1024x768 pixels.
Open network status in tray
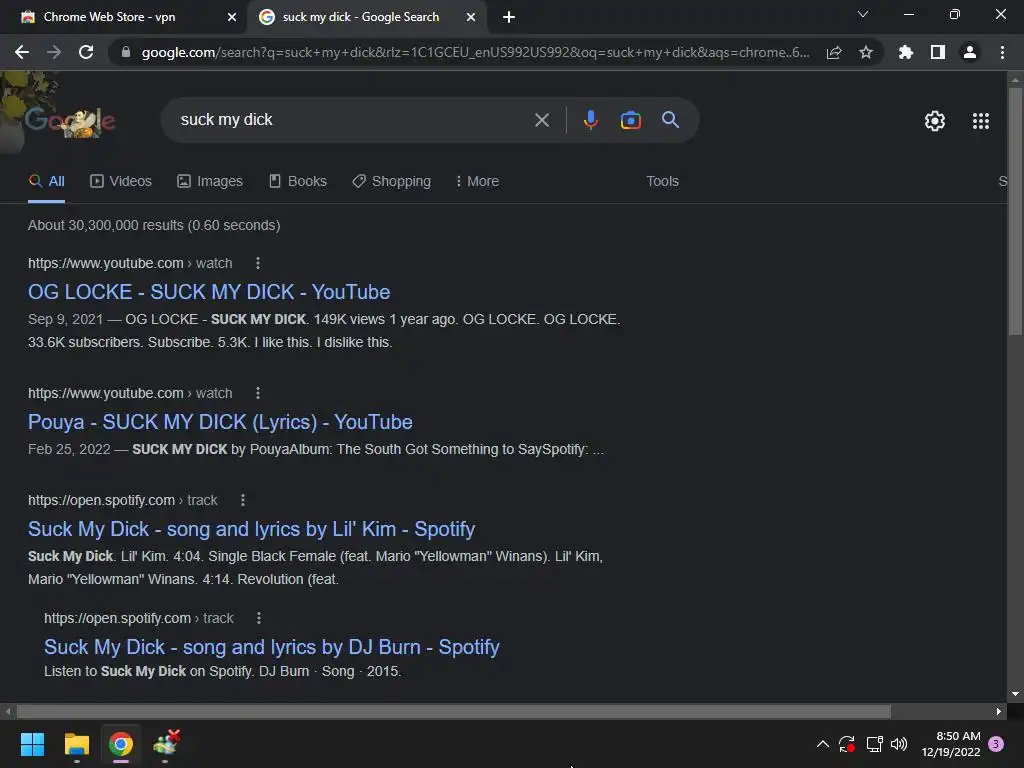click(x=874, y=744)
